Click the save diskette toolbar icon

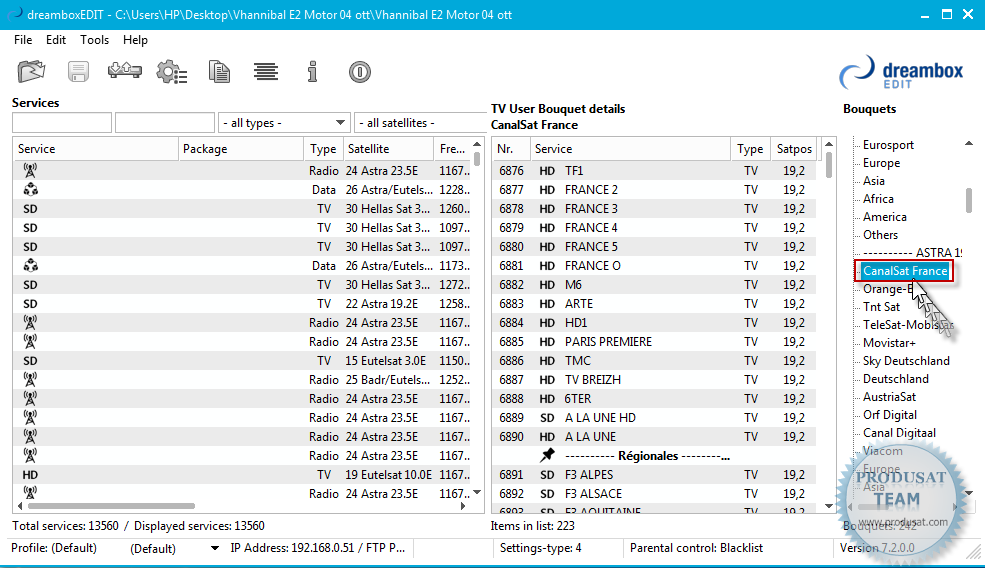(79, 72)
